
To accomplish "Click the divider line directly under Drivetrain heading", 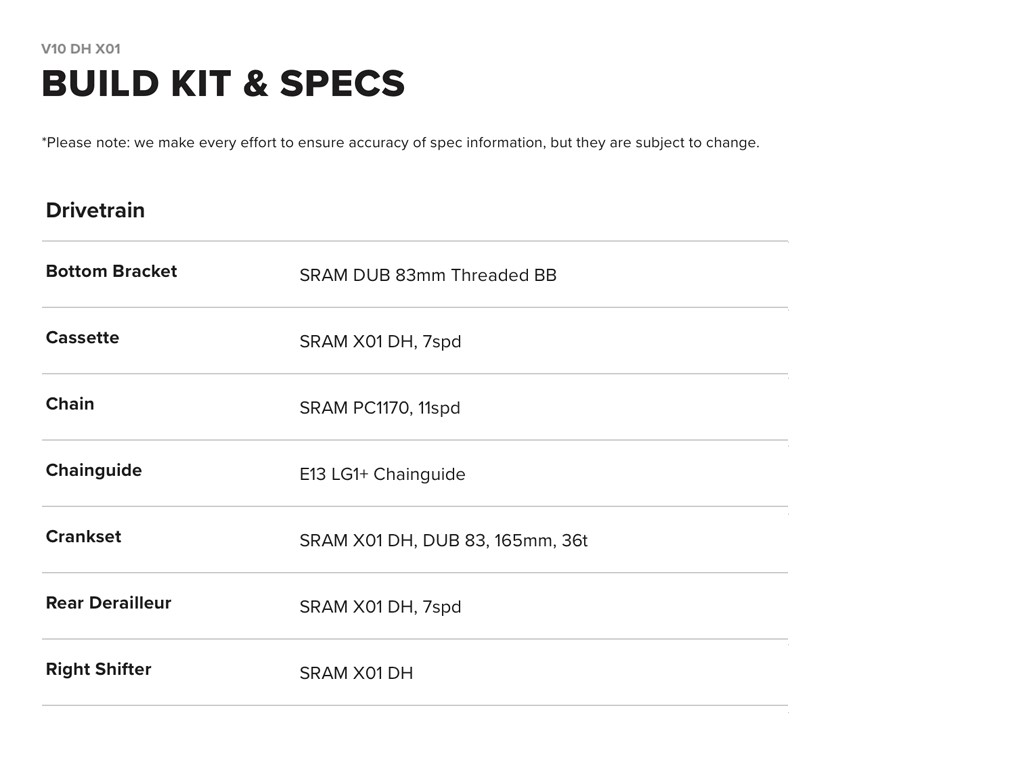I will point(415,241).
